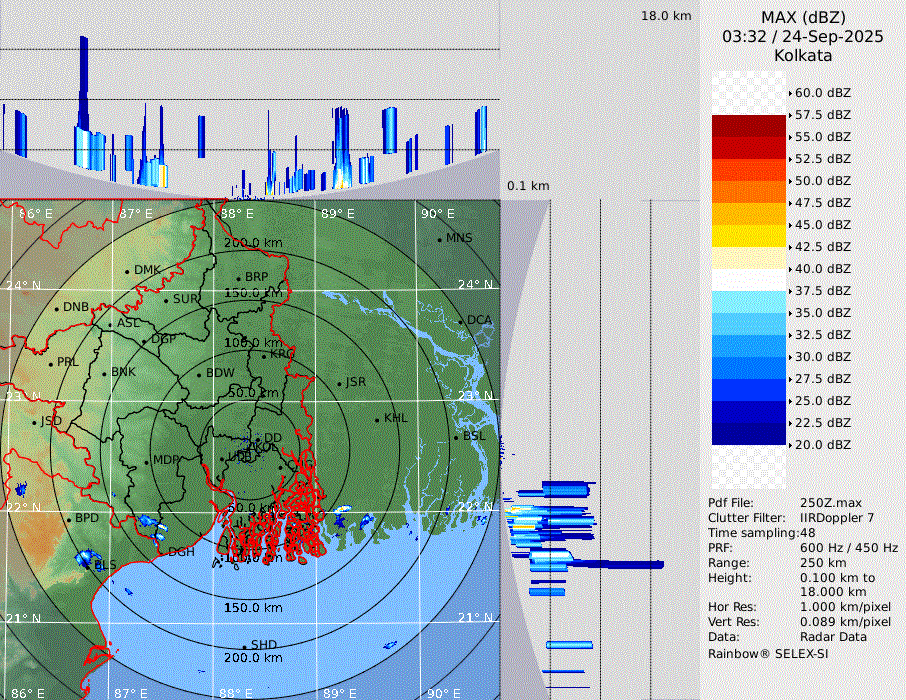The image size is (906, 700).
Task: Select the 03:32 / 24-Sep-2025 timestamp
Action: [x=802, y=36]
